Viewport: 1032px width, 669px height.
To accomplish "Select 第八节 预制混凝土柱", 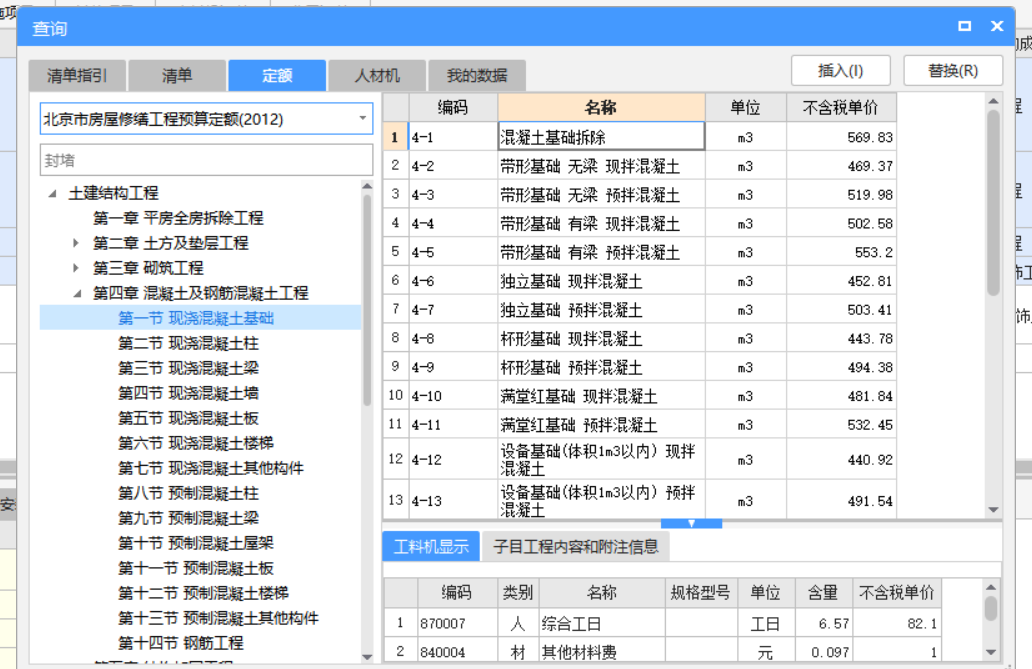I will coord(188,493).
